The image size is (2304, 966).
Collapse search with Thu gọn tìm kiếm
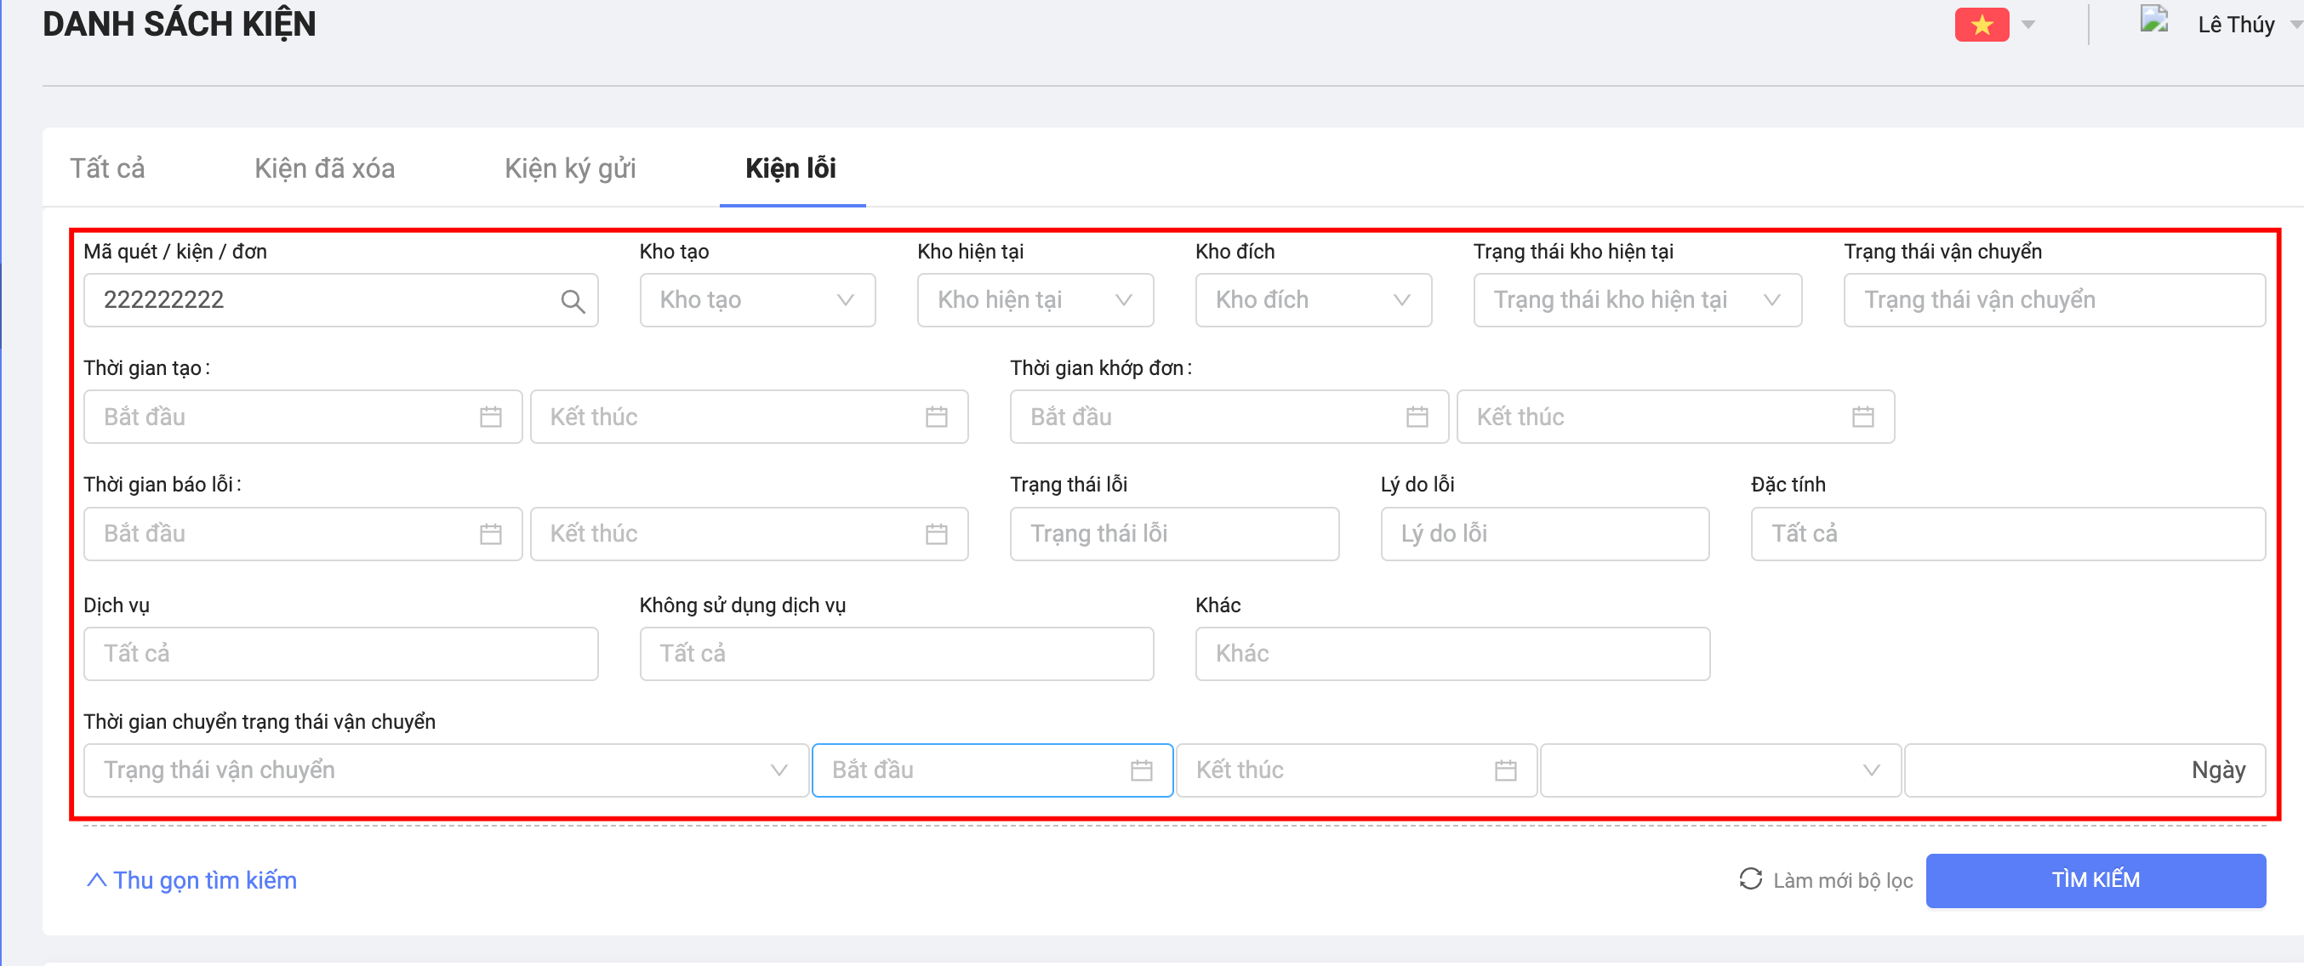coord(192,881)
